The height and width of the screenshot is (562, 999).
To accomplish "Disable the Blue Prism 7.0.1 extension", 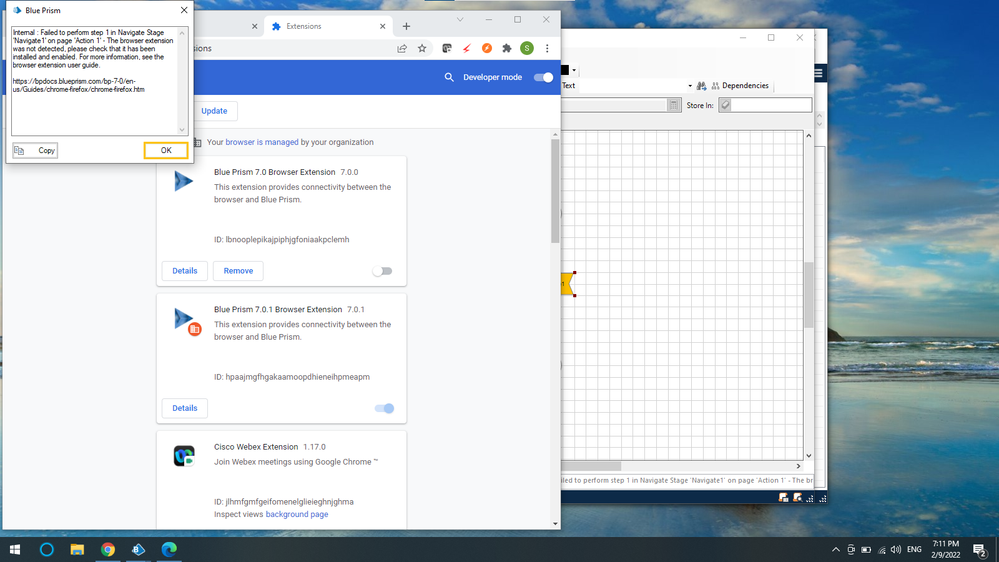I will pyautogui.click(x=384, y=408).
